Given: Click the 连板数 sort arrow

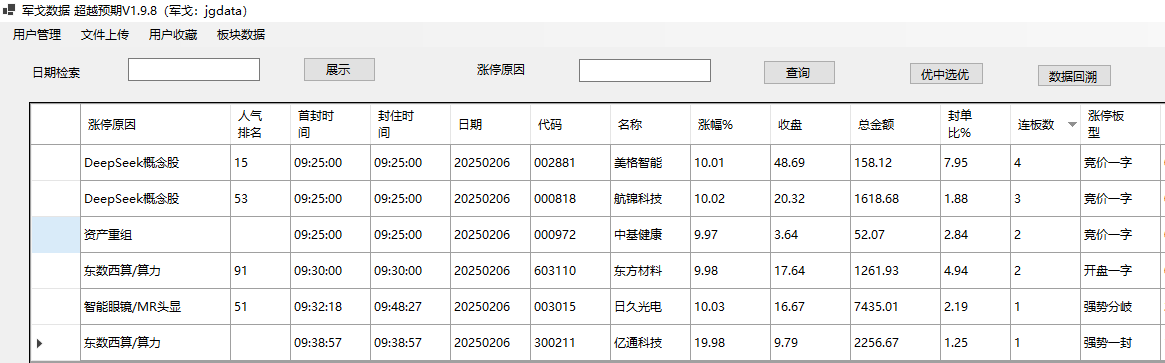Looking at the screenshot, I should pyautogui.click(x=1071, y=125).
